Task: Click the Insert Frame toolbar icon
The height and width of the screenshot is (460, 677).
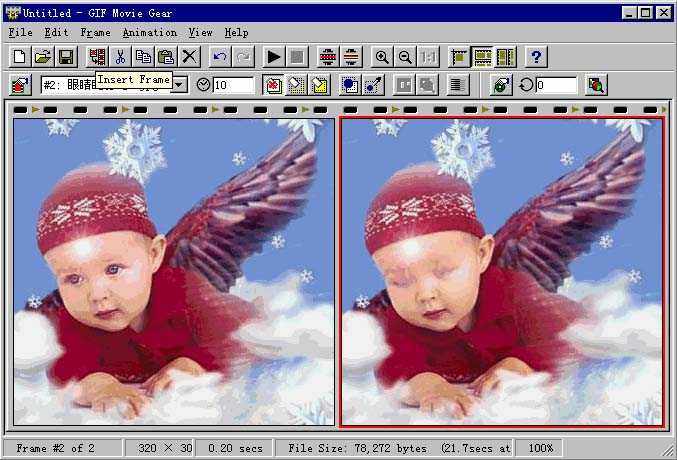Action: (97, 57)
